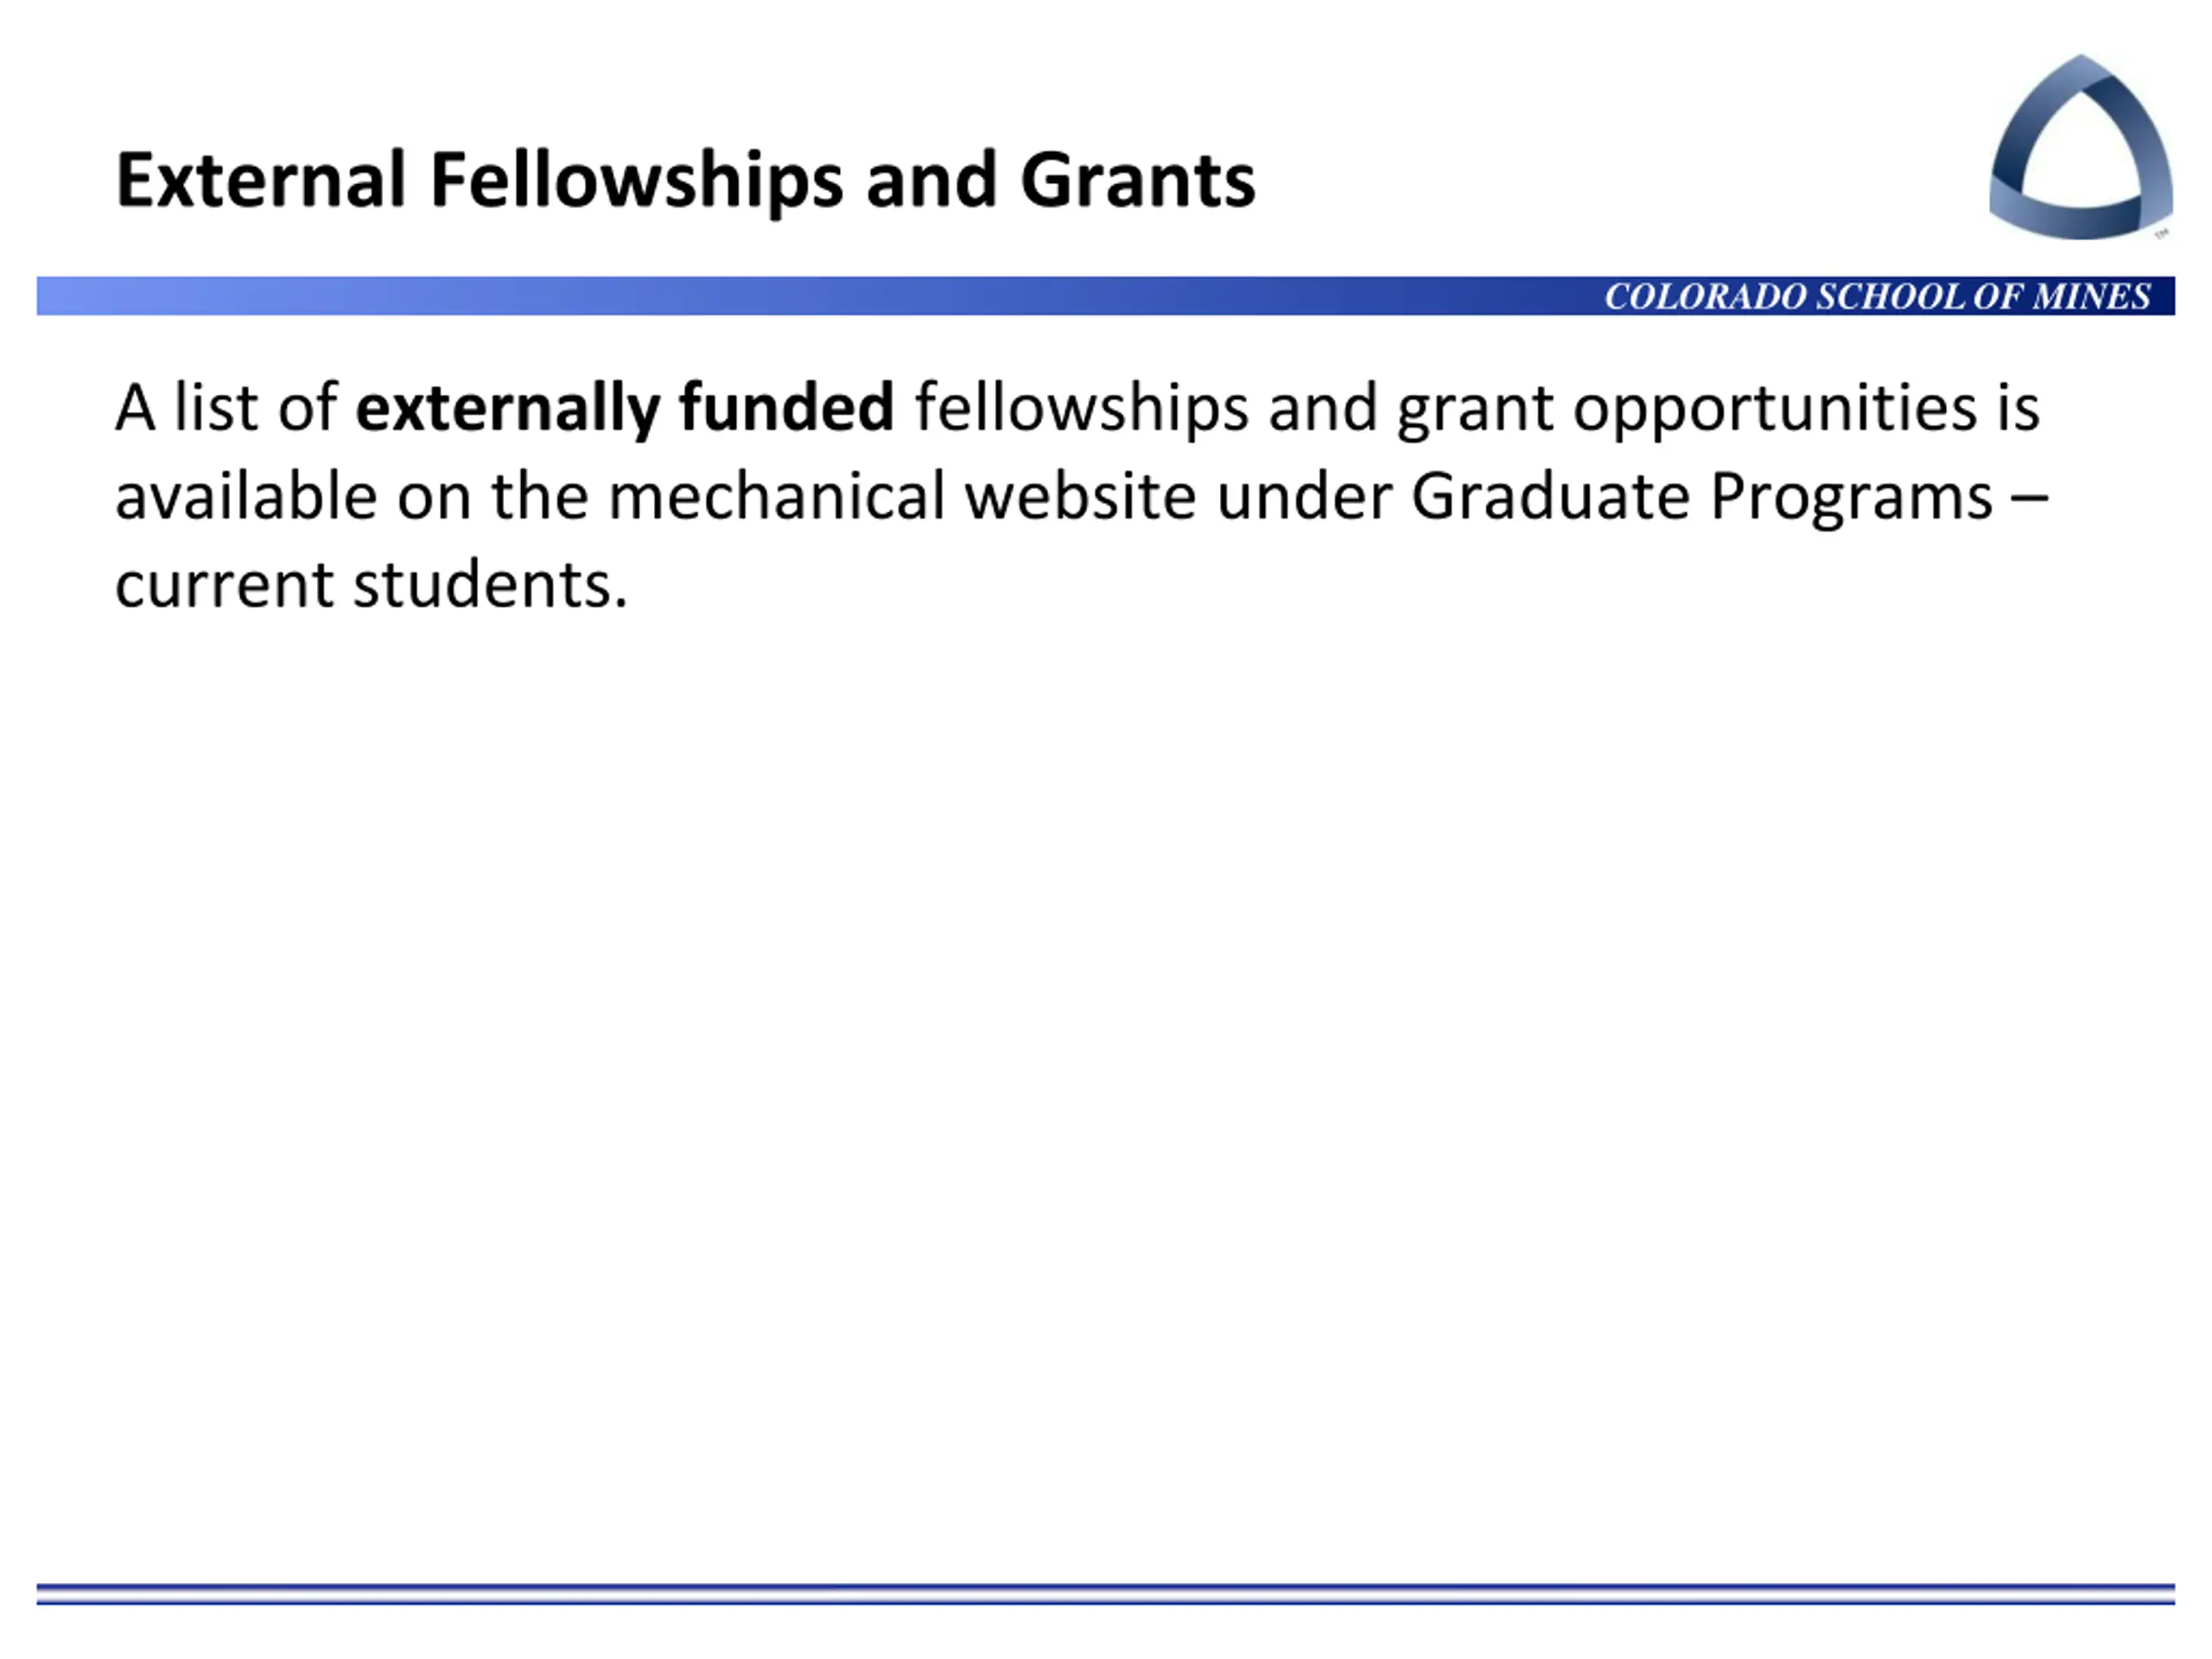Click the word "opportunities" in the body text

(x=1774, y=408)
